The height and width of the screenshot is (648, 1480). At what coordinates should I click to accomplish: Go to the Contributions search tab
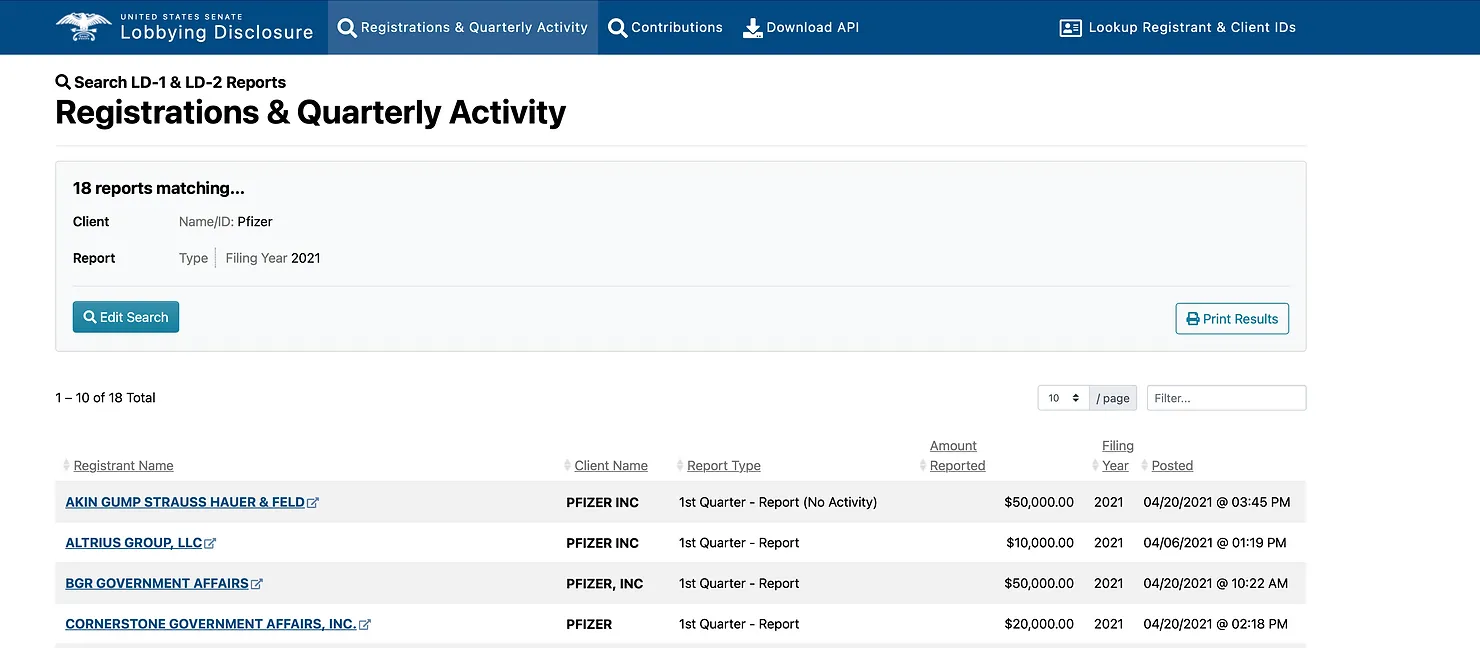pos(665,27)
